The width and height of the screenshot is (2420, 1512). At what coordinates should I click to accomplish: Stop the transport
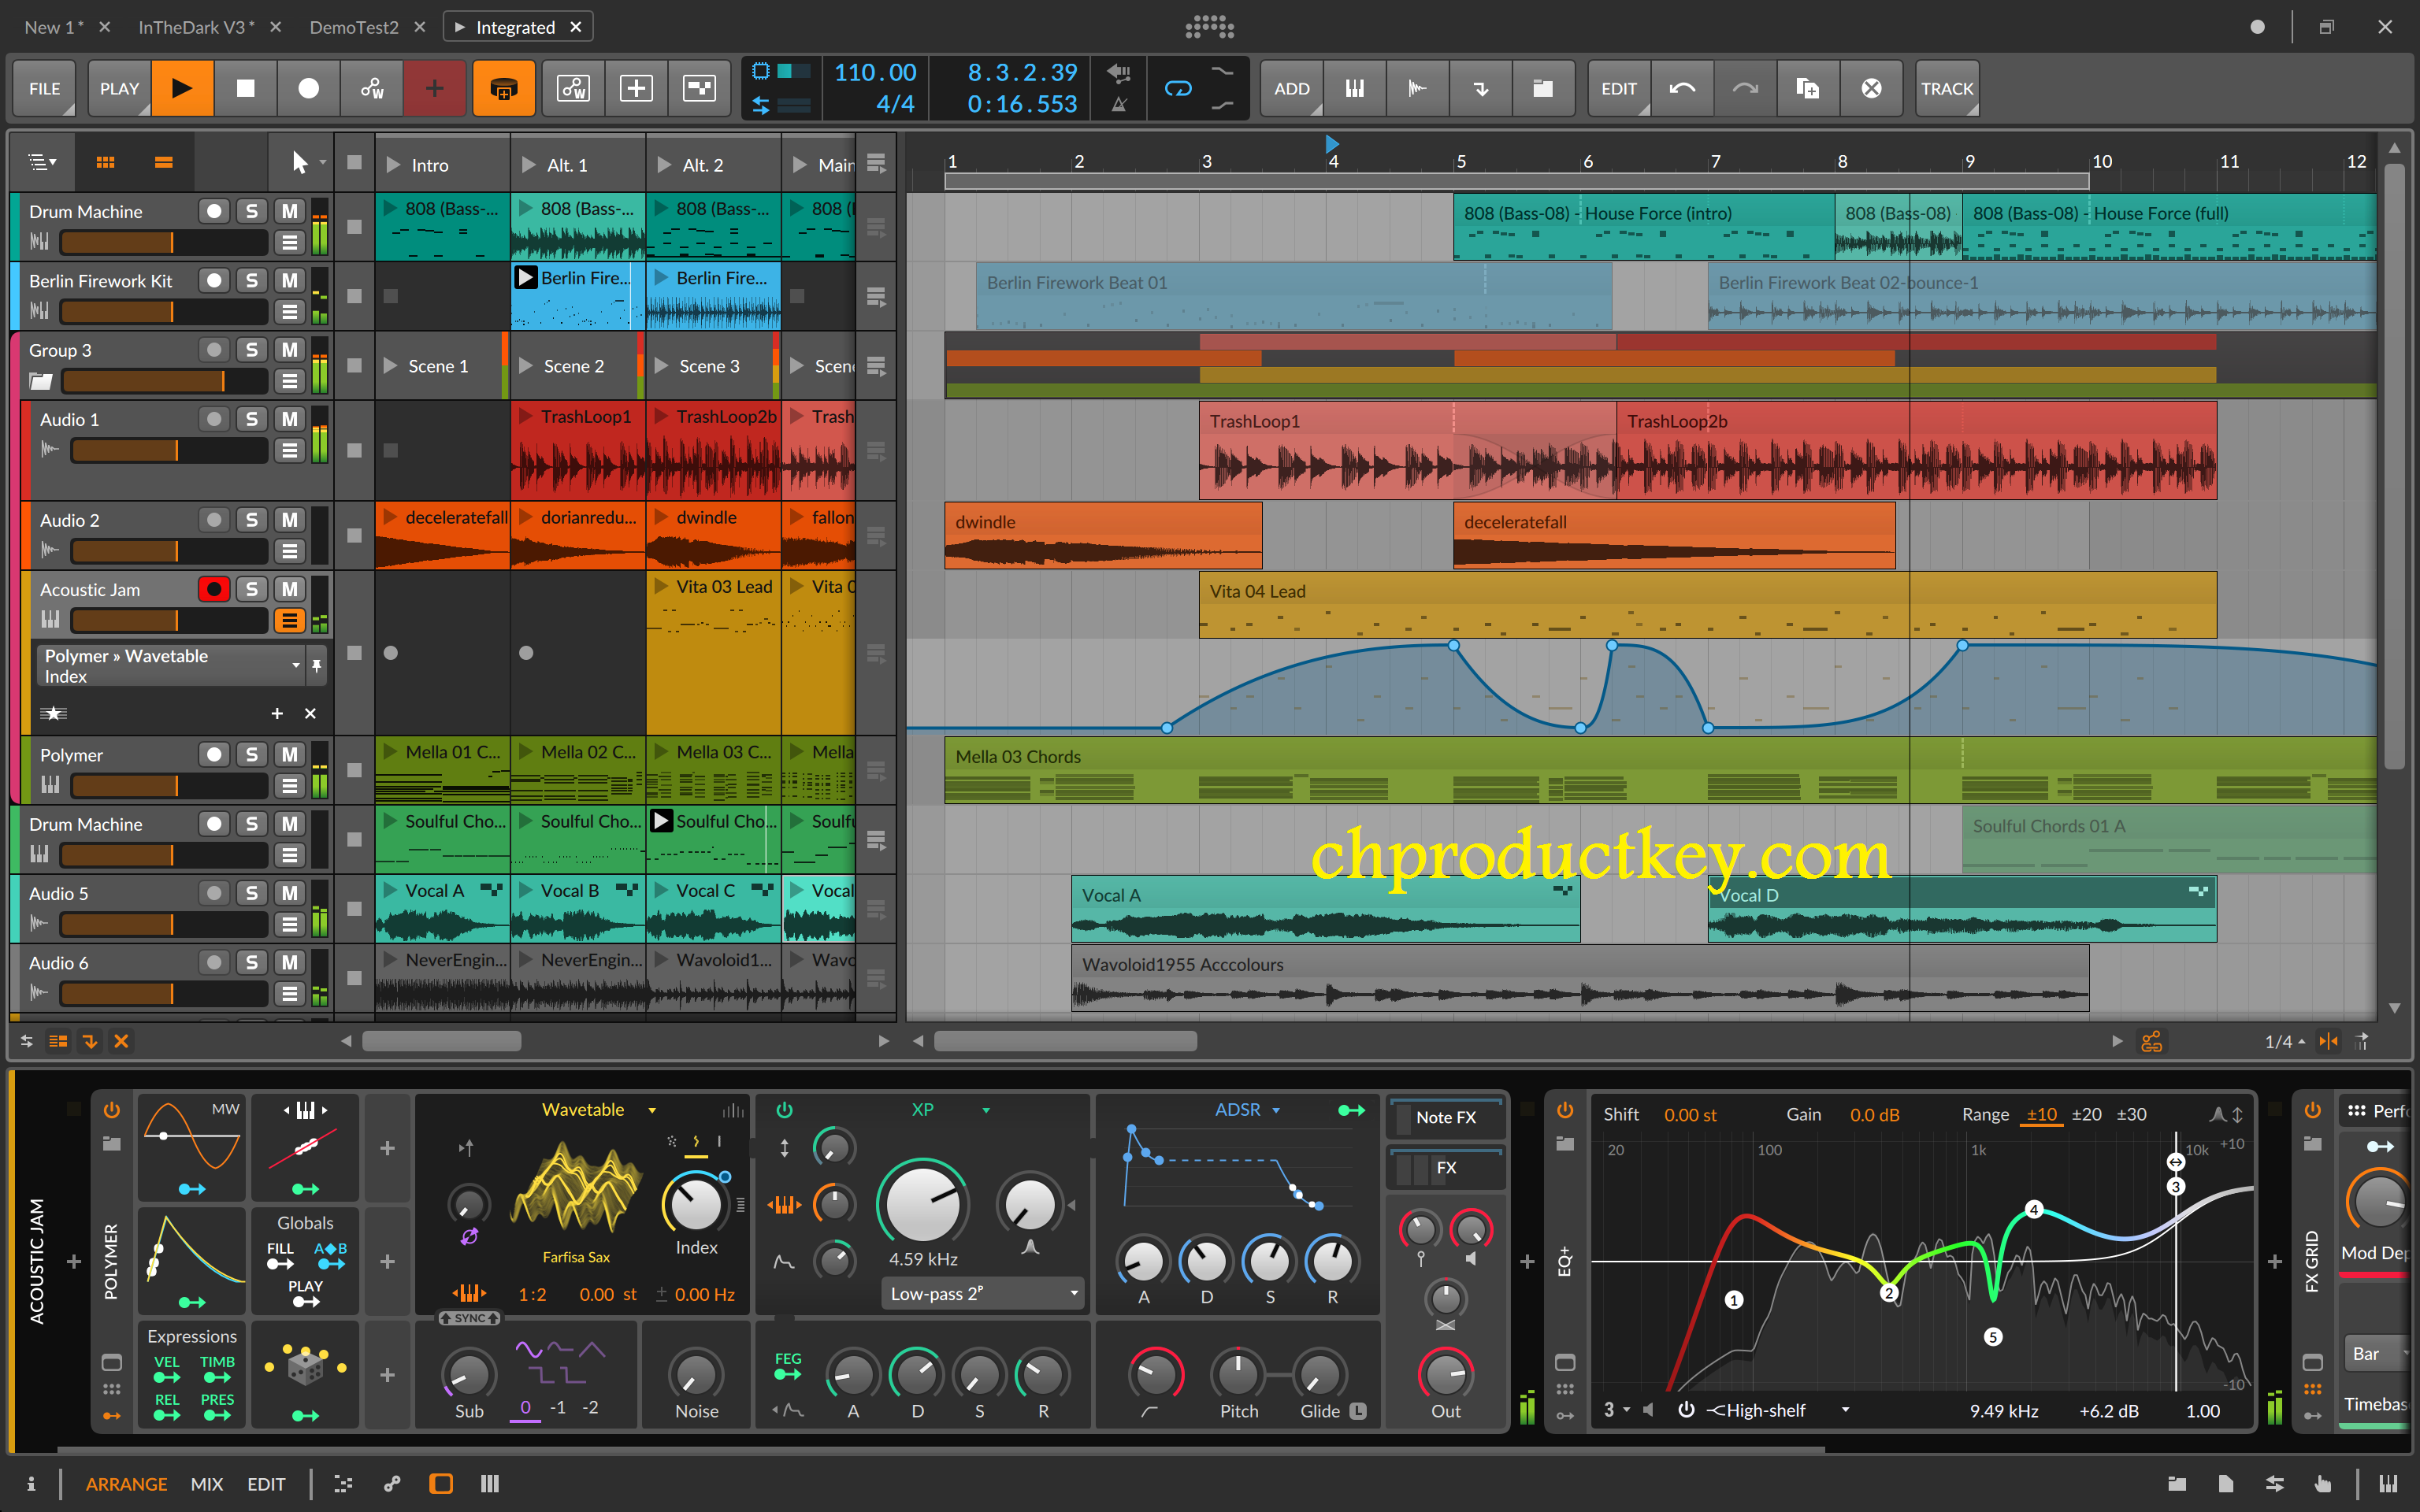tap(245, 88)
